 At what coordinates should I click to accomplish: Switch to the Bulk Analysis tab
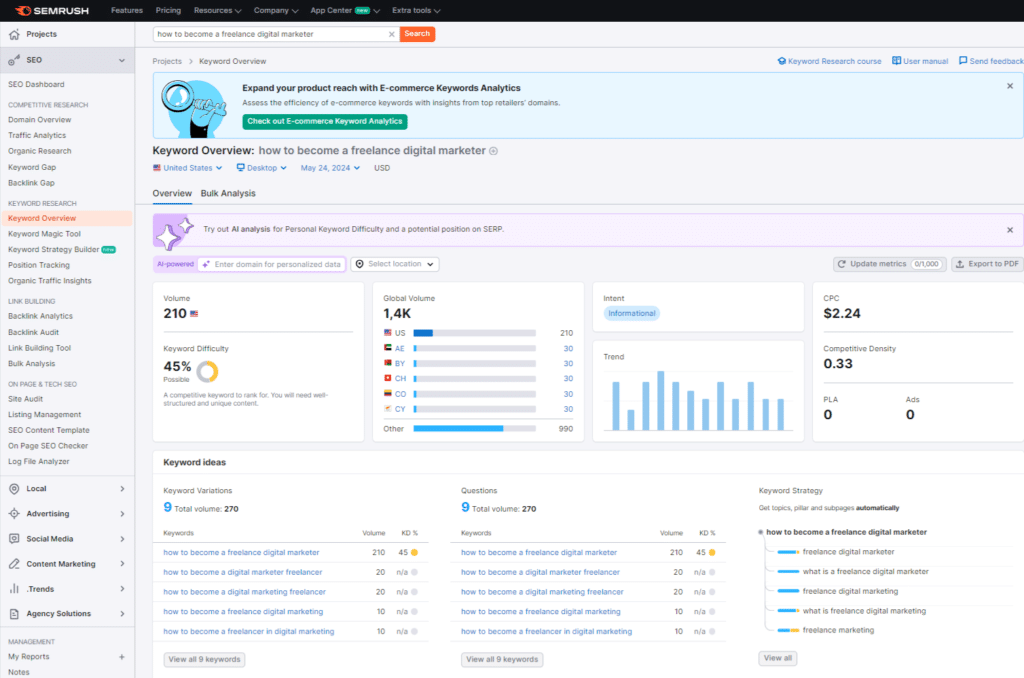[x=228, y=193]
